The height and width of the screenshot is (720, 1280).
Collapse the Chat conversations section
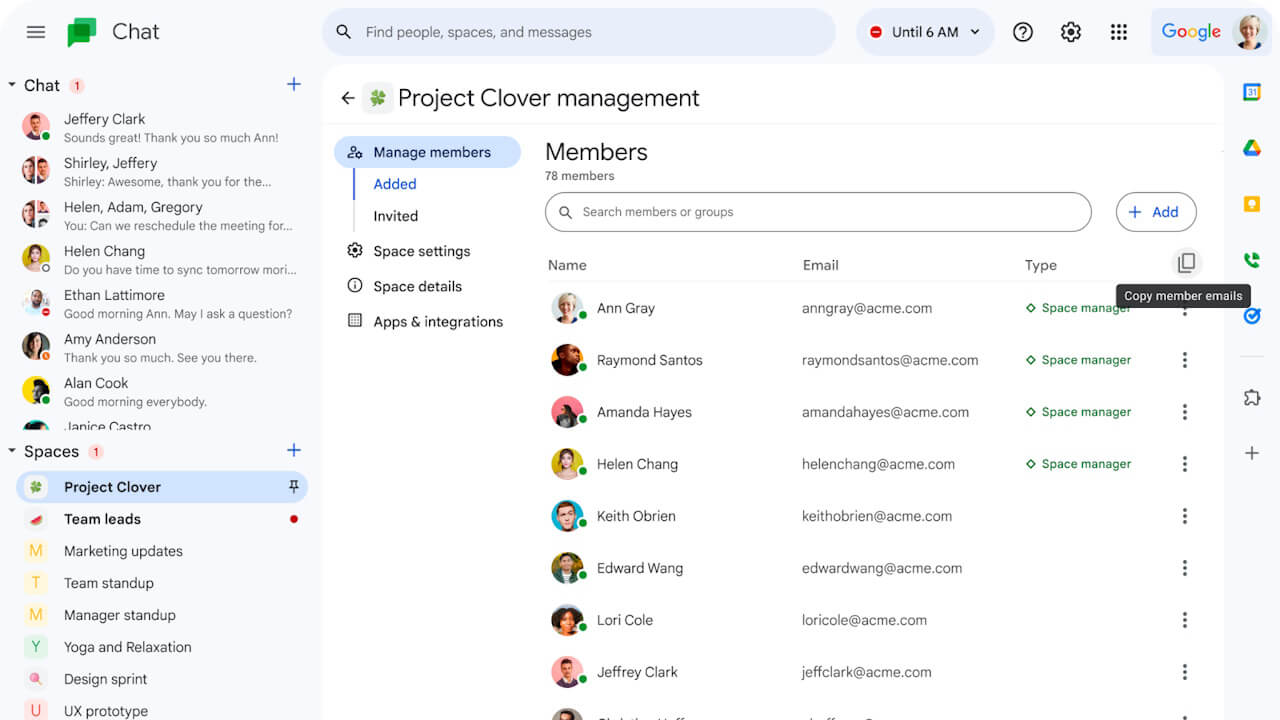[12, 85]
